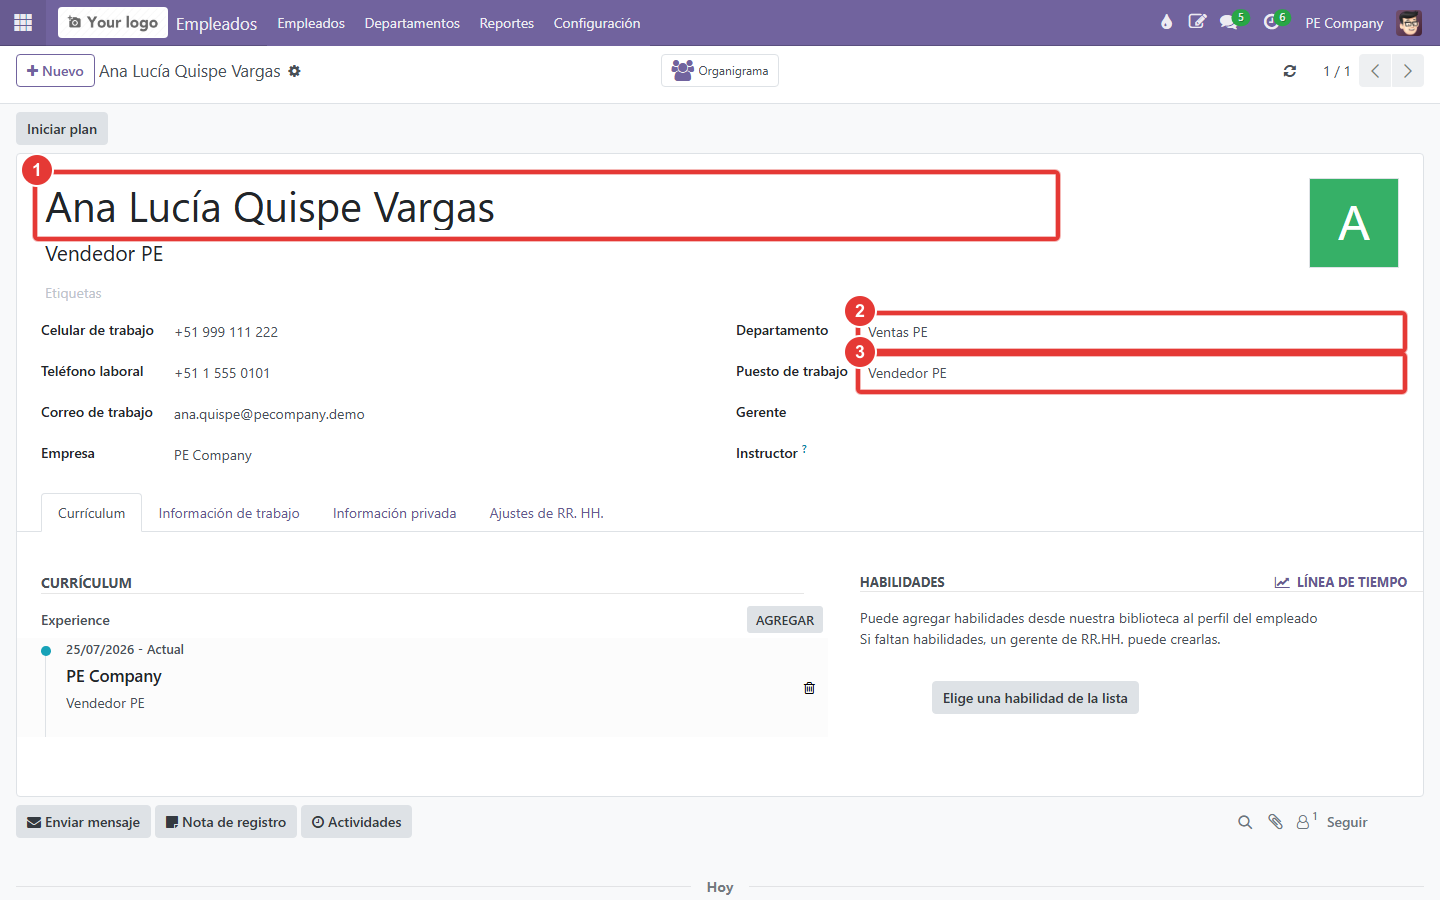Switch to Ajustes de RR. HH. tab
The width and height of the screenshot is (1440, 900).
click(x=546, y=513)
